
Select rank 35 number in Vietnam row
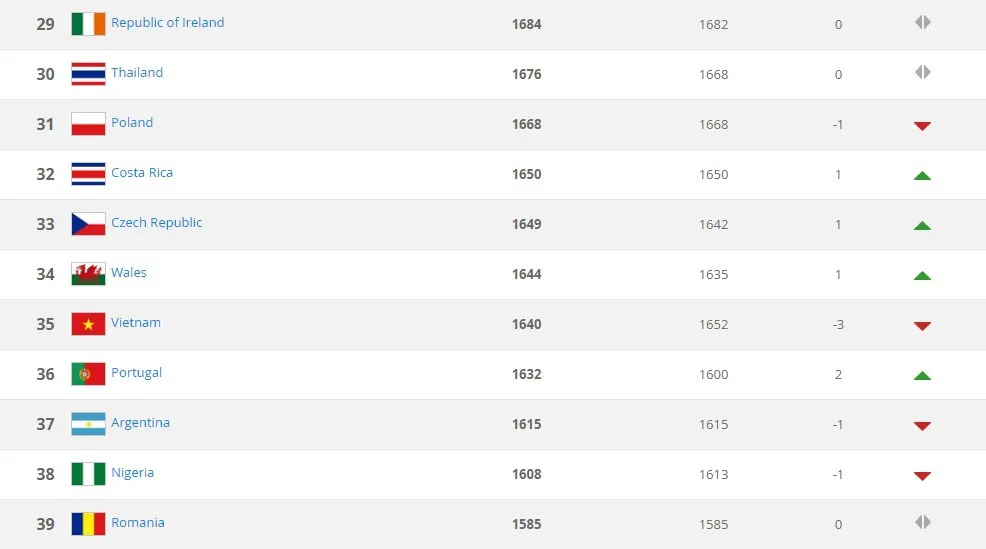tap(45, 324)
